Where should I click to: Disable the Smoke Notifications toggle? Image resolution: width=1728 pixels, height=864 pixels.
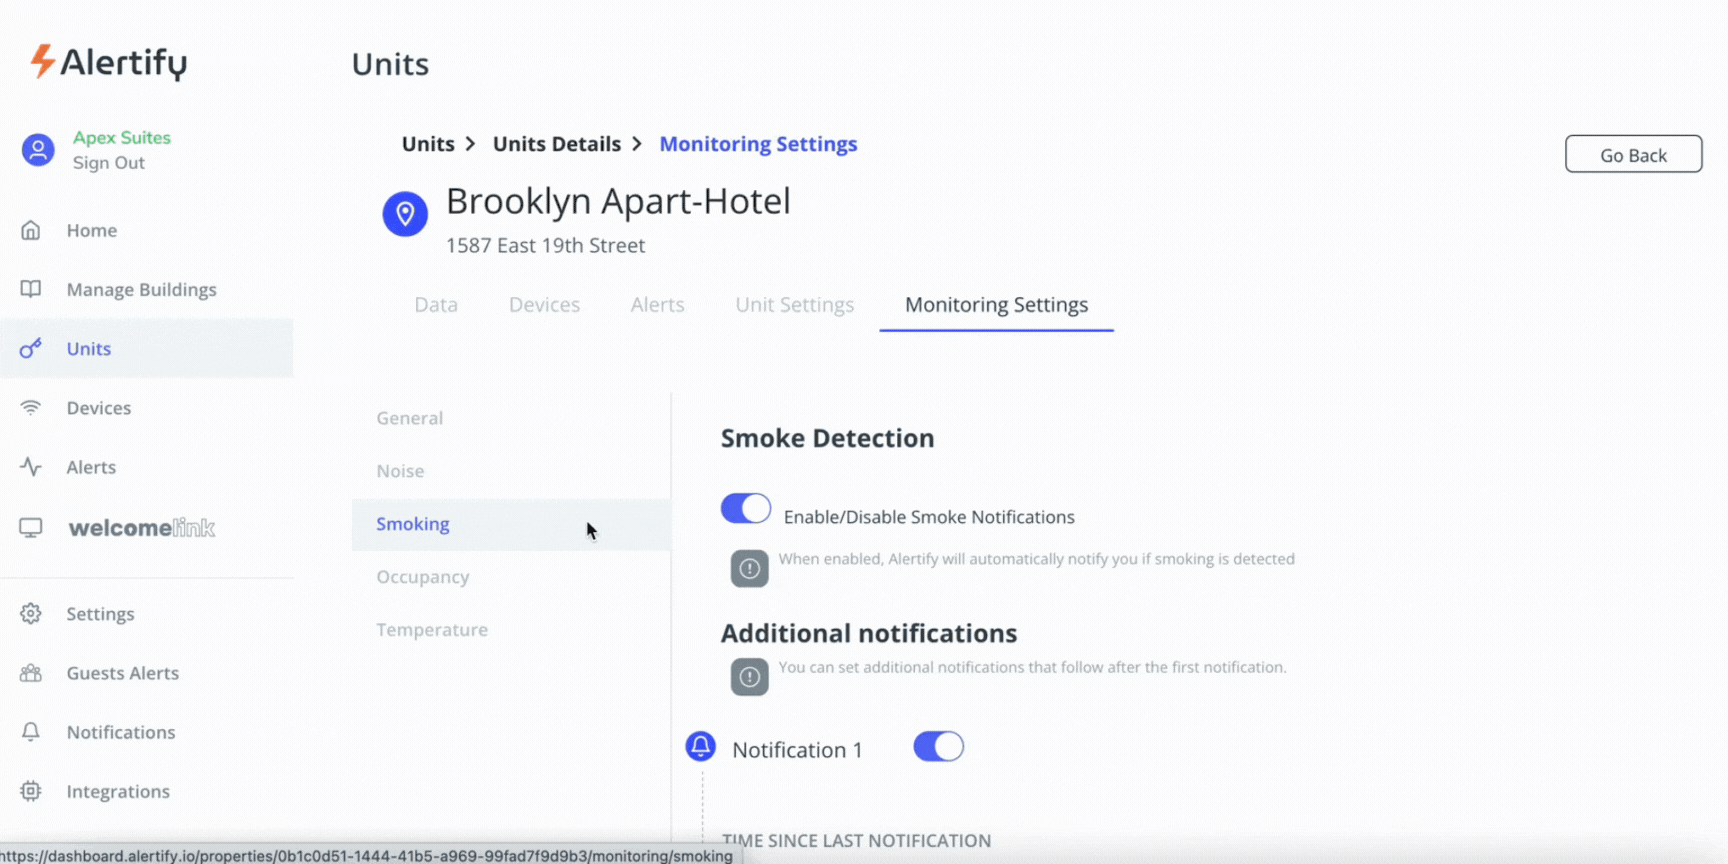pos(746,509)
